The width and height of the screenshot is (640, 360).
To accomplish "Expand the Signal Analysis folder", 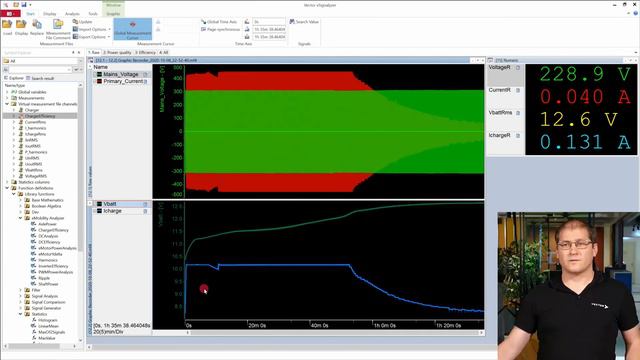I will click(x=20, y=296).
